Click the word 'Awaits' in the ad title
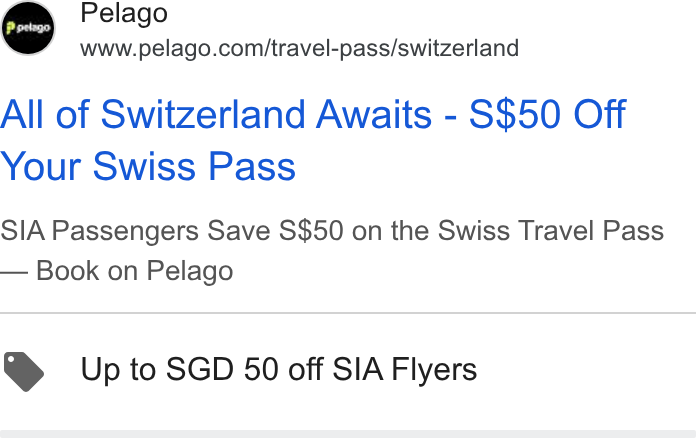 point(374,114)
